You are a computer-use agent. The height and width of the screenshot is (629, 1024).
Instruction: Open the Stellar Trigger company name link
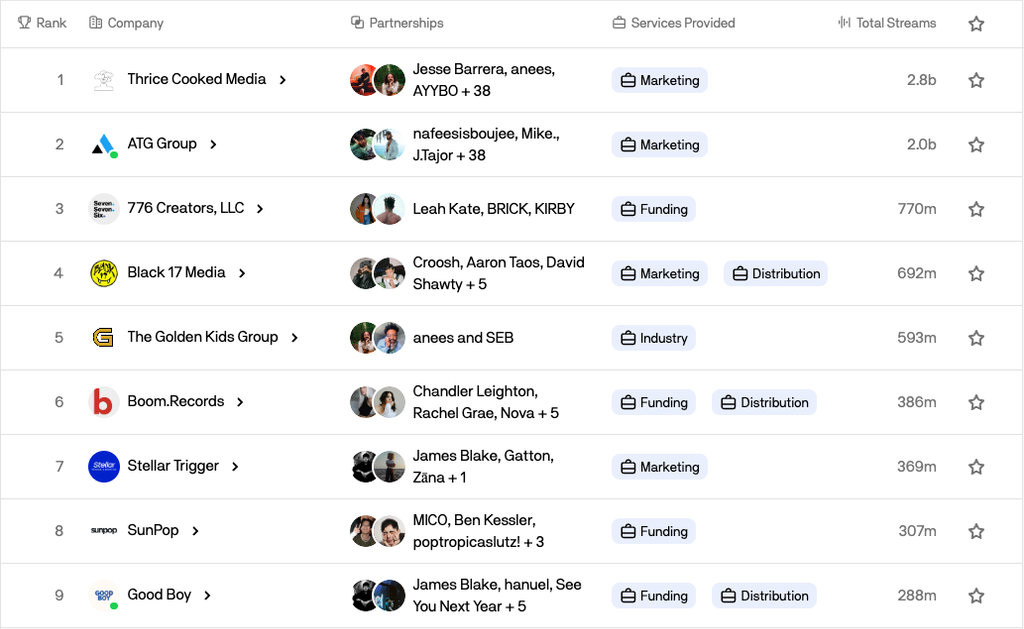coord(172,466)
